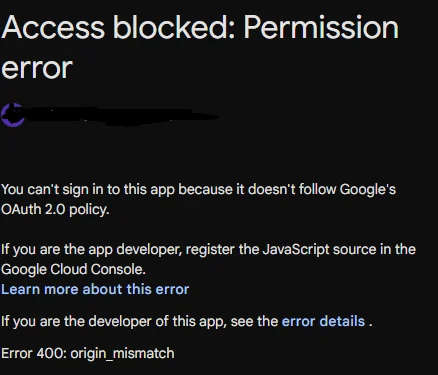Click the words because it doesn't follow
The height and width of the screenshot is (375, 438).
257,189
